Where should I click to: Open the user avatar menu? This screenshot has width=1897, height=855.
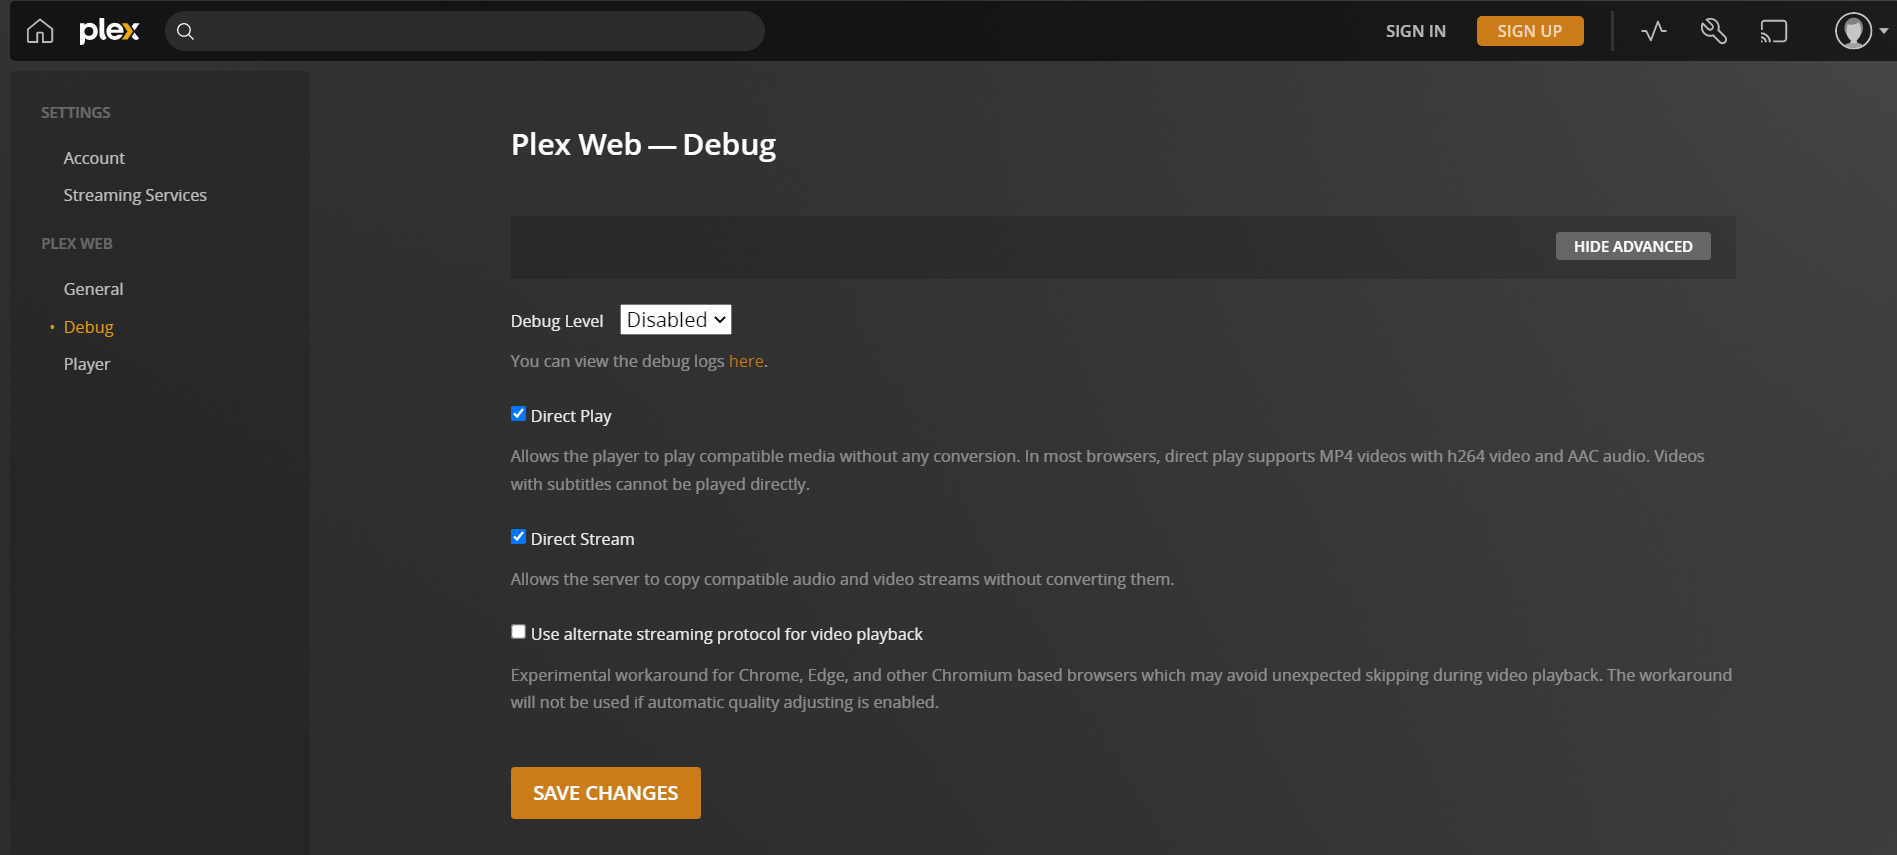click(x=1851, y=30)
